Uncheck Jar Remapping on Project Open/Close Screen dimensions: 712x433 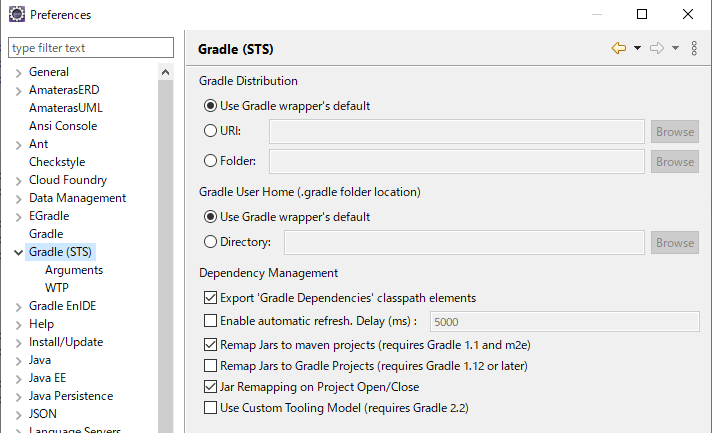[x=210, y=387]
